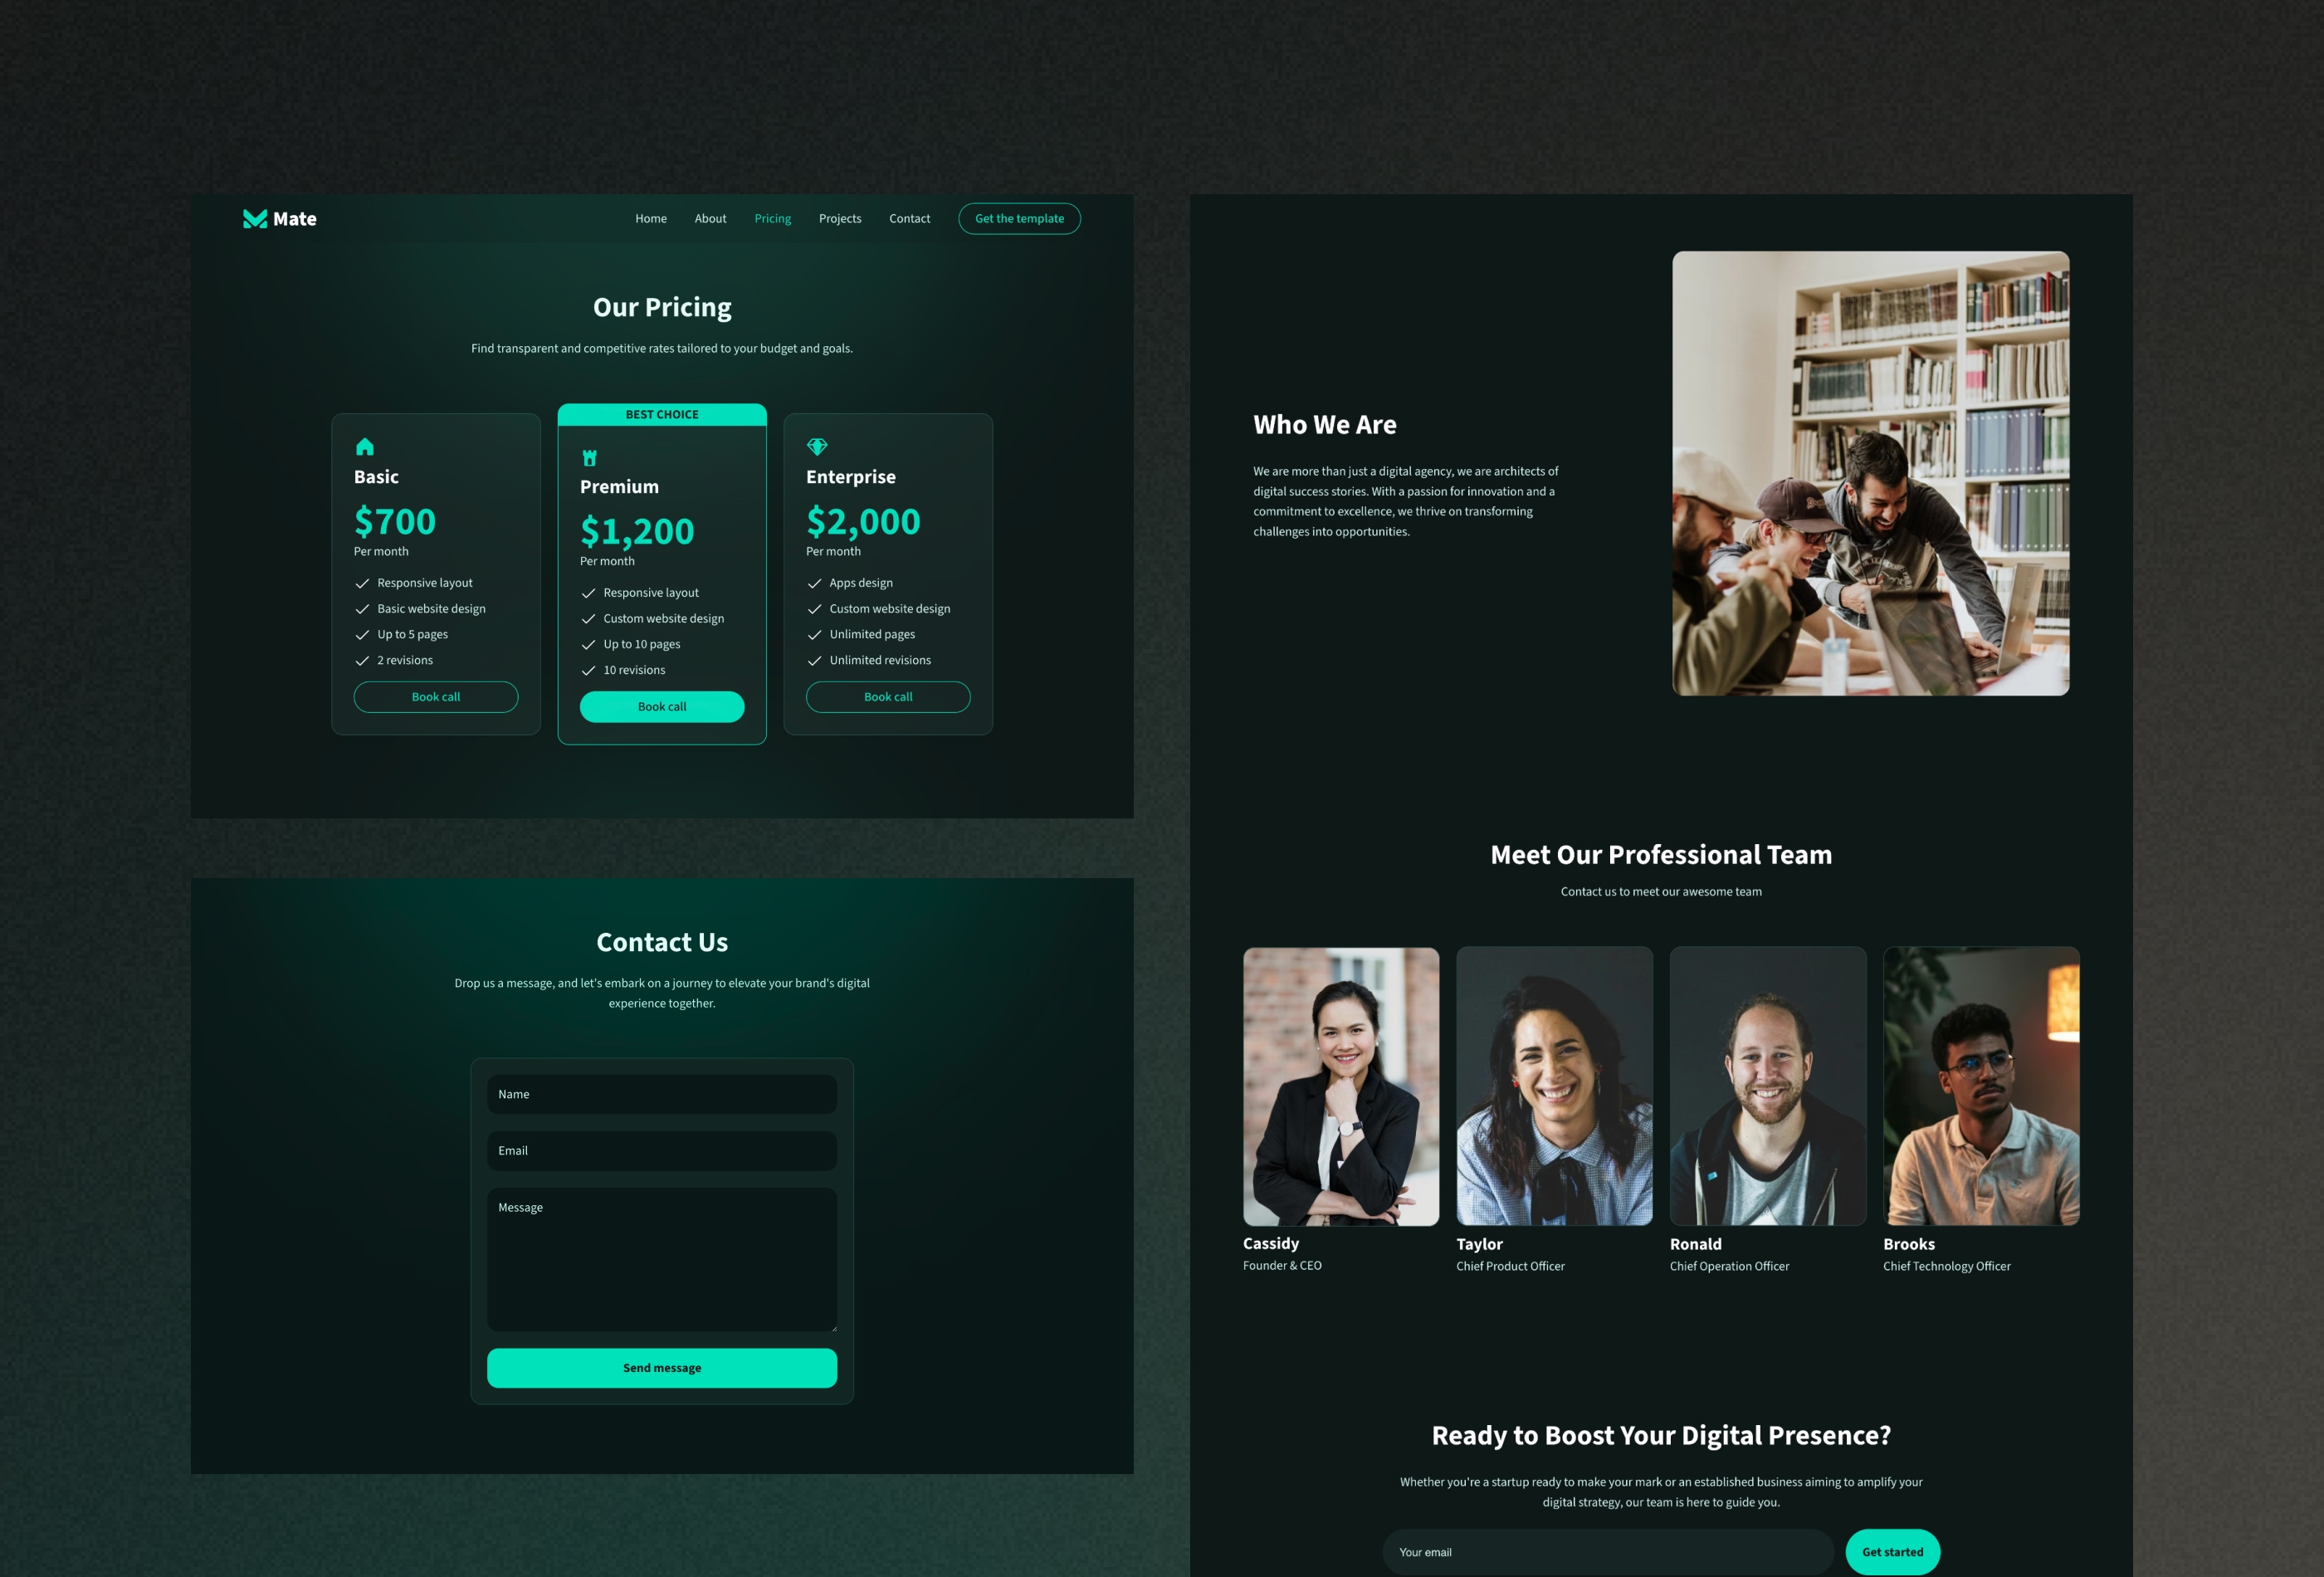Select the Home navigation tab

click(651, 218)
